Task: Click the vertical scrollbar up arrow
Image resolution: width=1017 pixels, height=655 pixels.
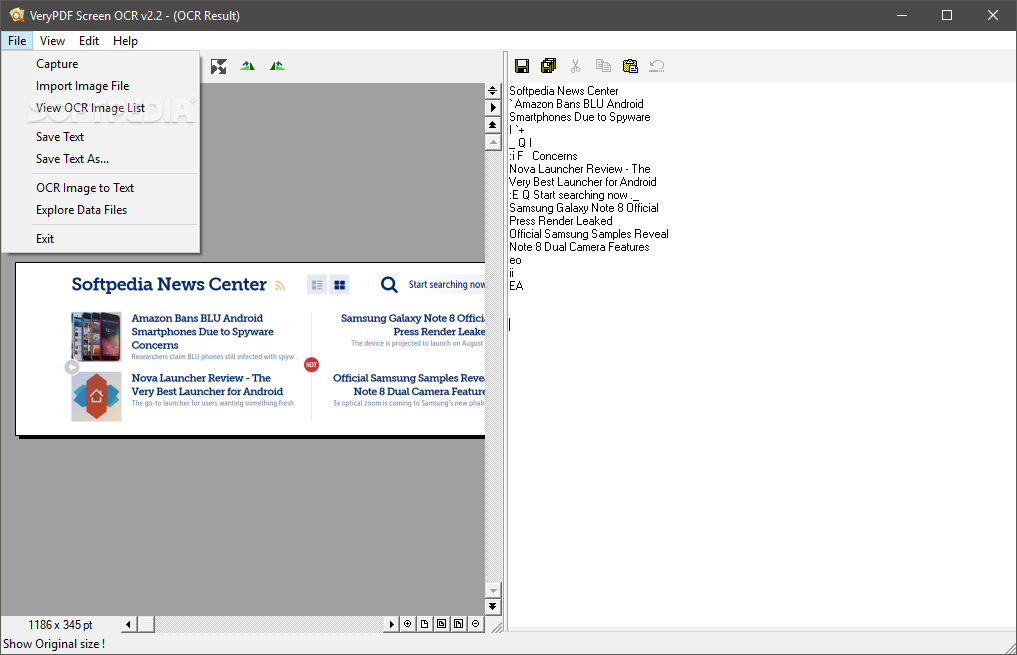Action: pyautogui.click(x=492, y=141)
